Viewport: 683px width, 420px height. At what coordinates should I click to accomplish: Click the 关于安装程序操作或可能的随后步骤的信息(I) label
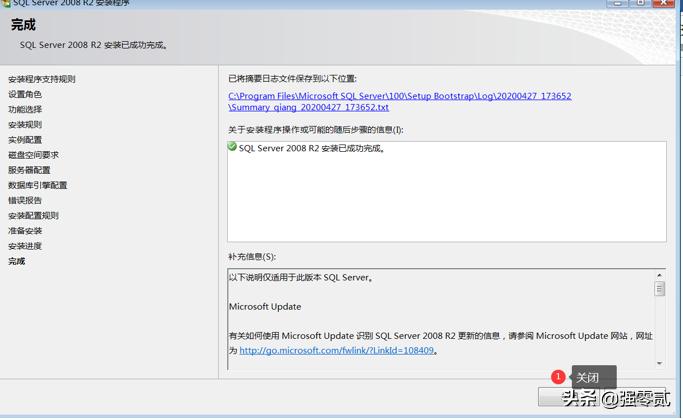(315, 130)
